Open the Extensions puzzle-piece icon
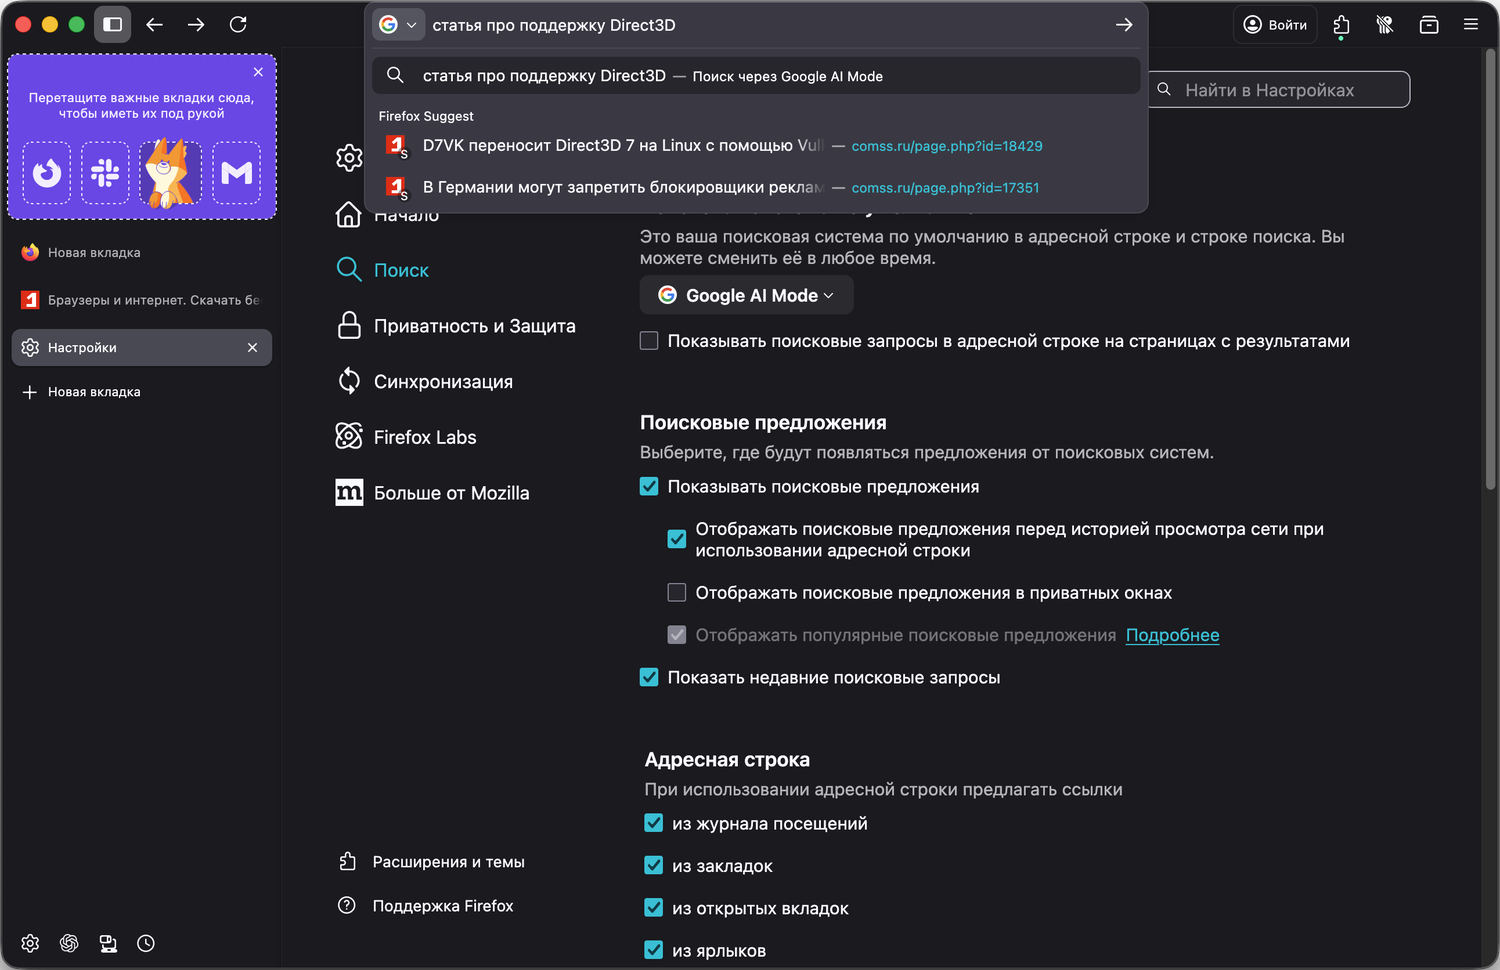The width and height of the screenshot is (1500, 970). [x=1341, y=25]
